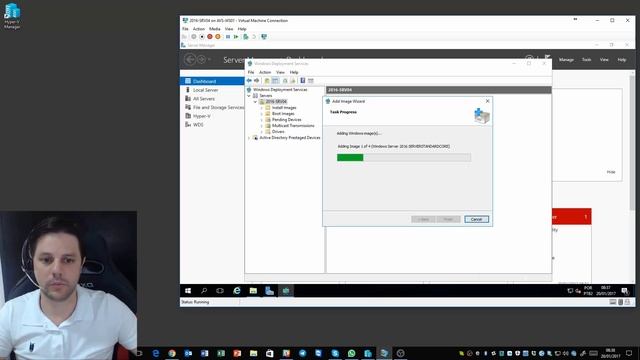
Task: Click the WDS toolbar Up folder icon
Action: coord(267,81)
